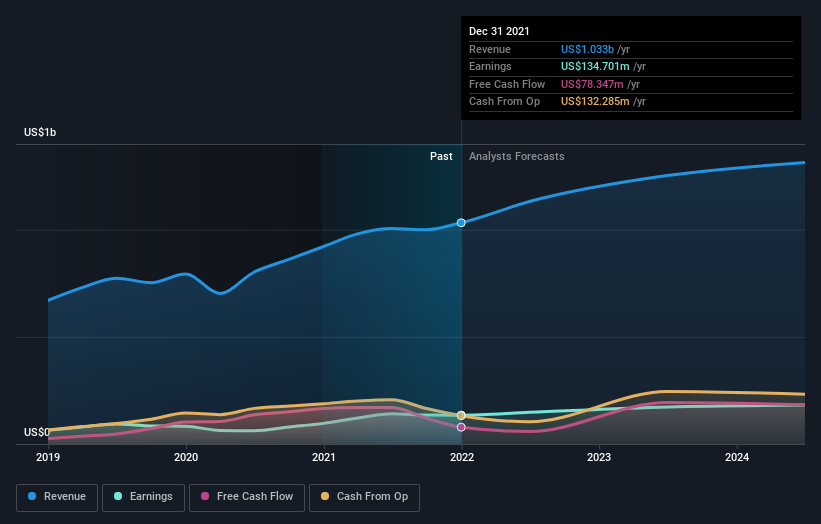The height and width of the screenshot is (524, 821).
Task: Click the 2020 x-axis label
Action: (186, 458)
